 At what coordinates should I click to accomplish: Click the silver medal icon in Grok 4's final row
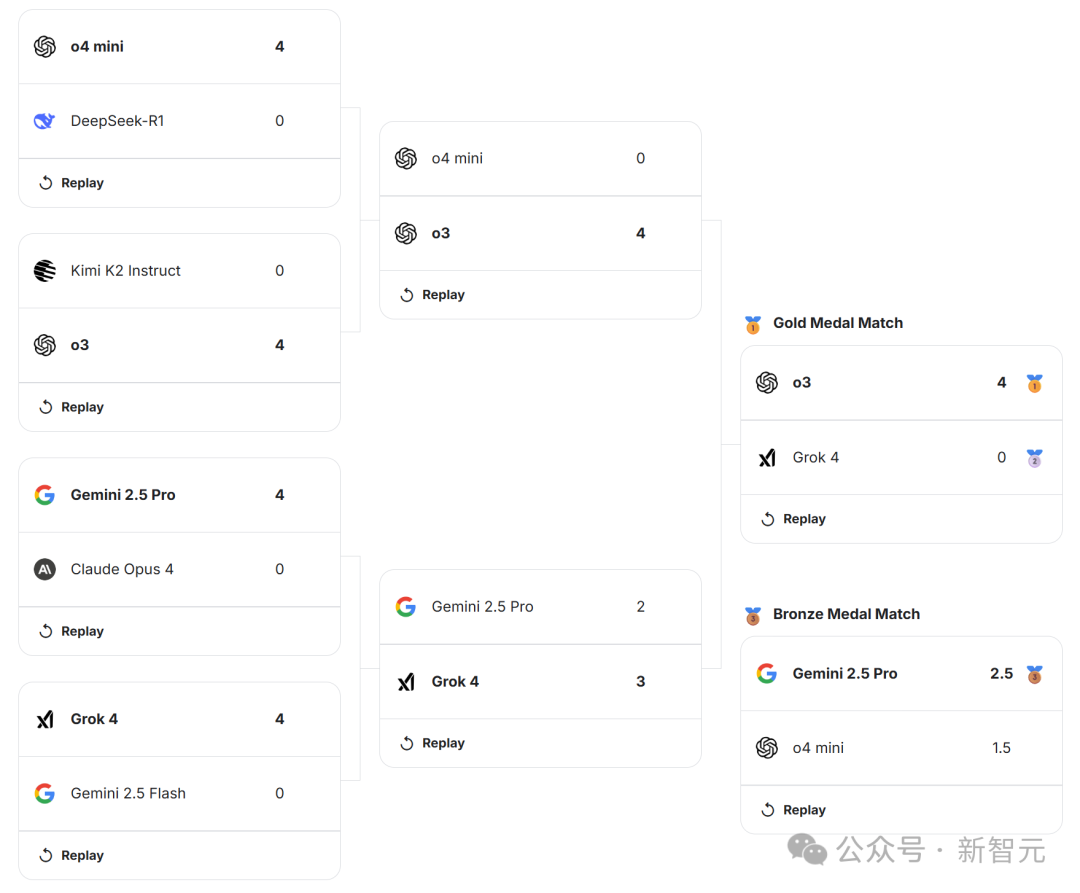click(1035, 458)
